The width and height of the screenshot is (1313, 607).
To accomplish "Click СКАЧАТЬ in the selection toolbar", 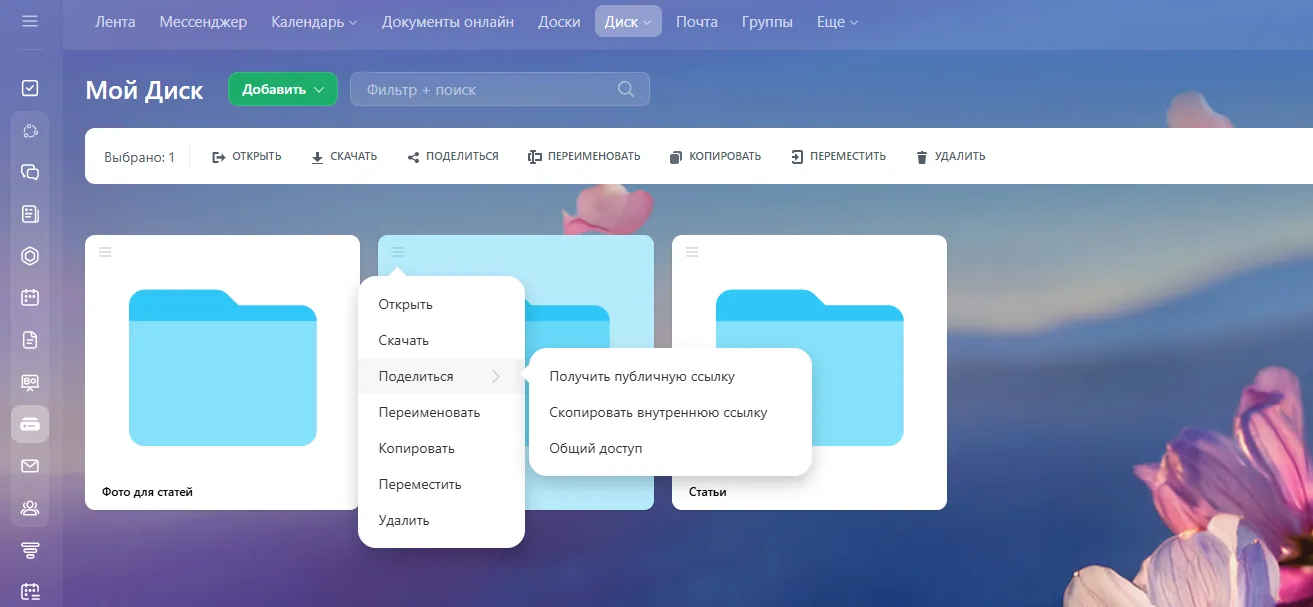I will coord(344,157).
